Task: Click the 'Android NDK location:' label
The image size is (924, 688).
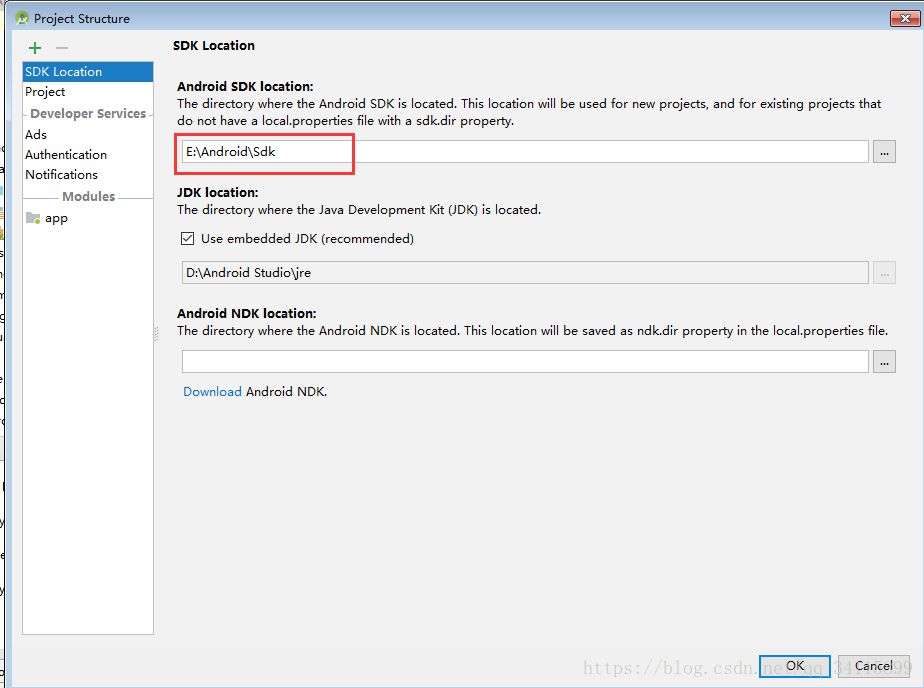Action: (x=247, y=313)
